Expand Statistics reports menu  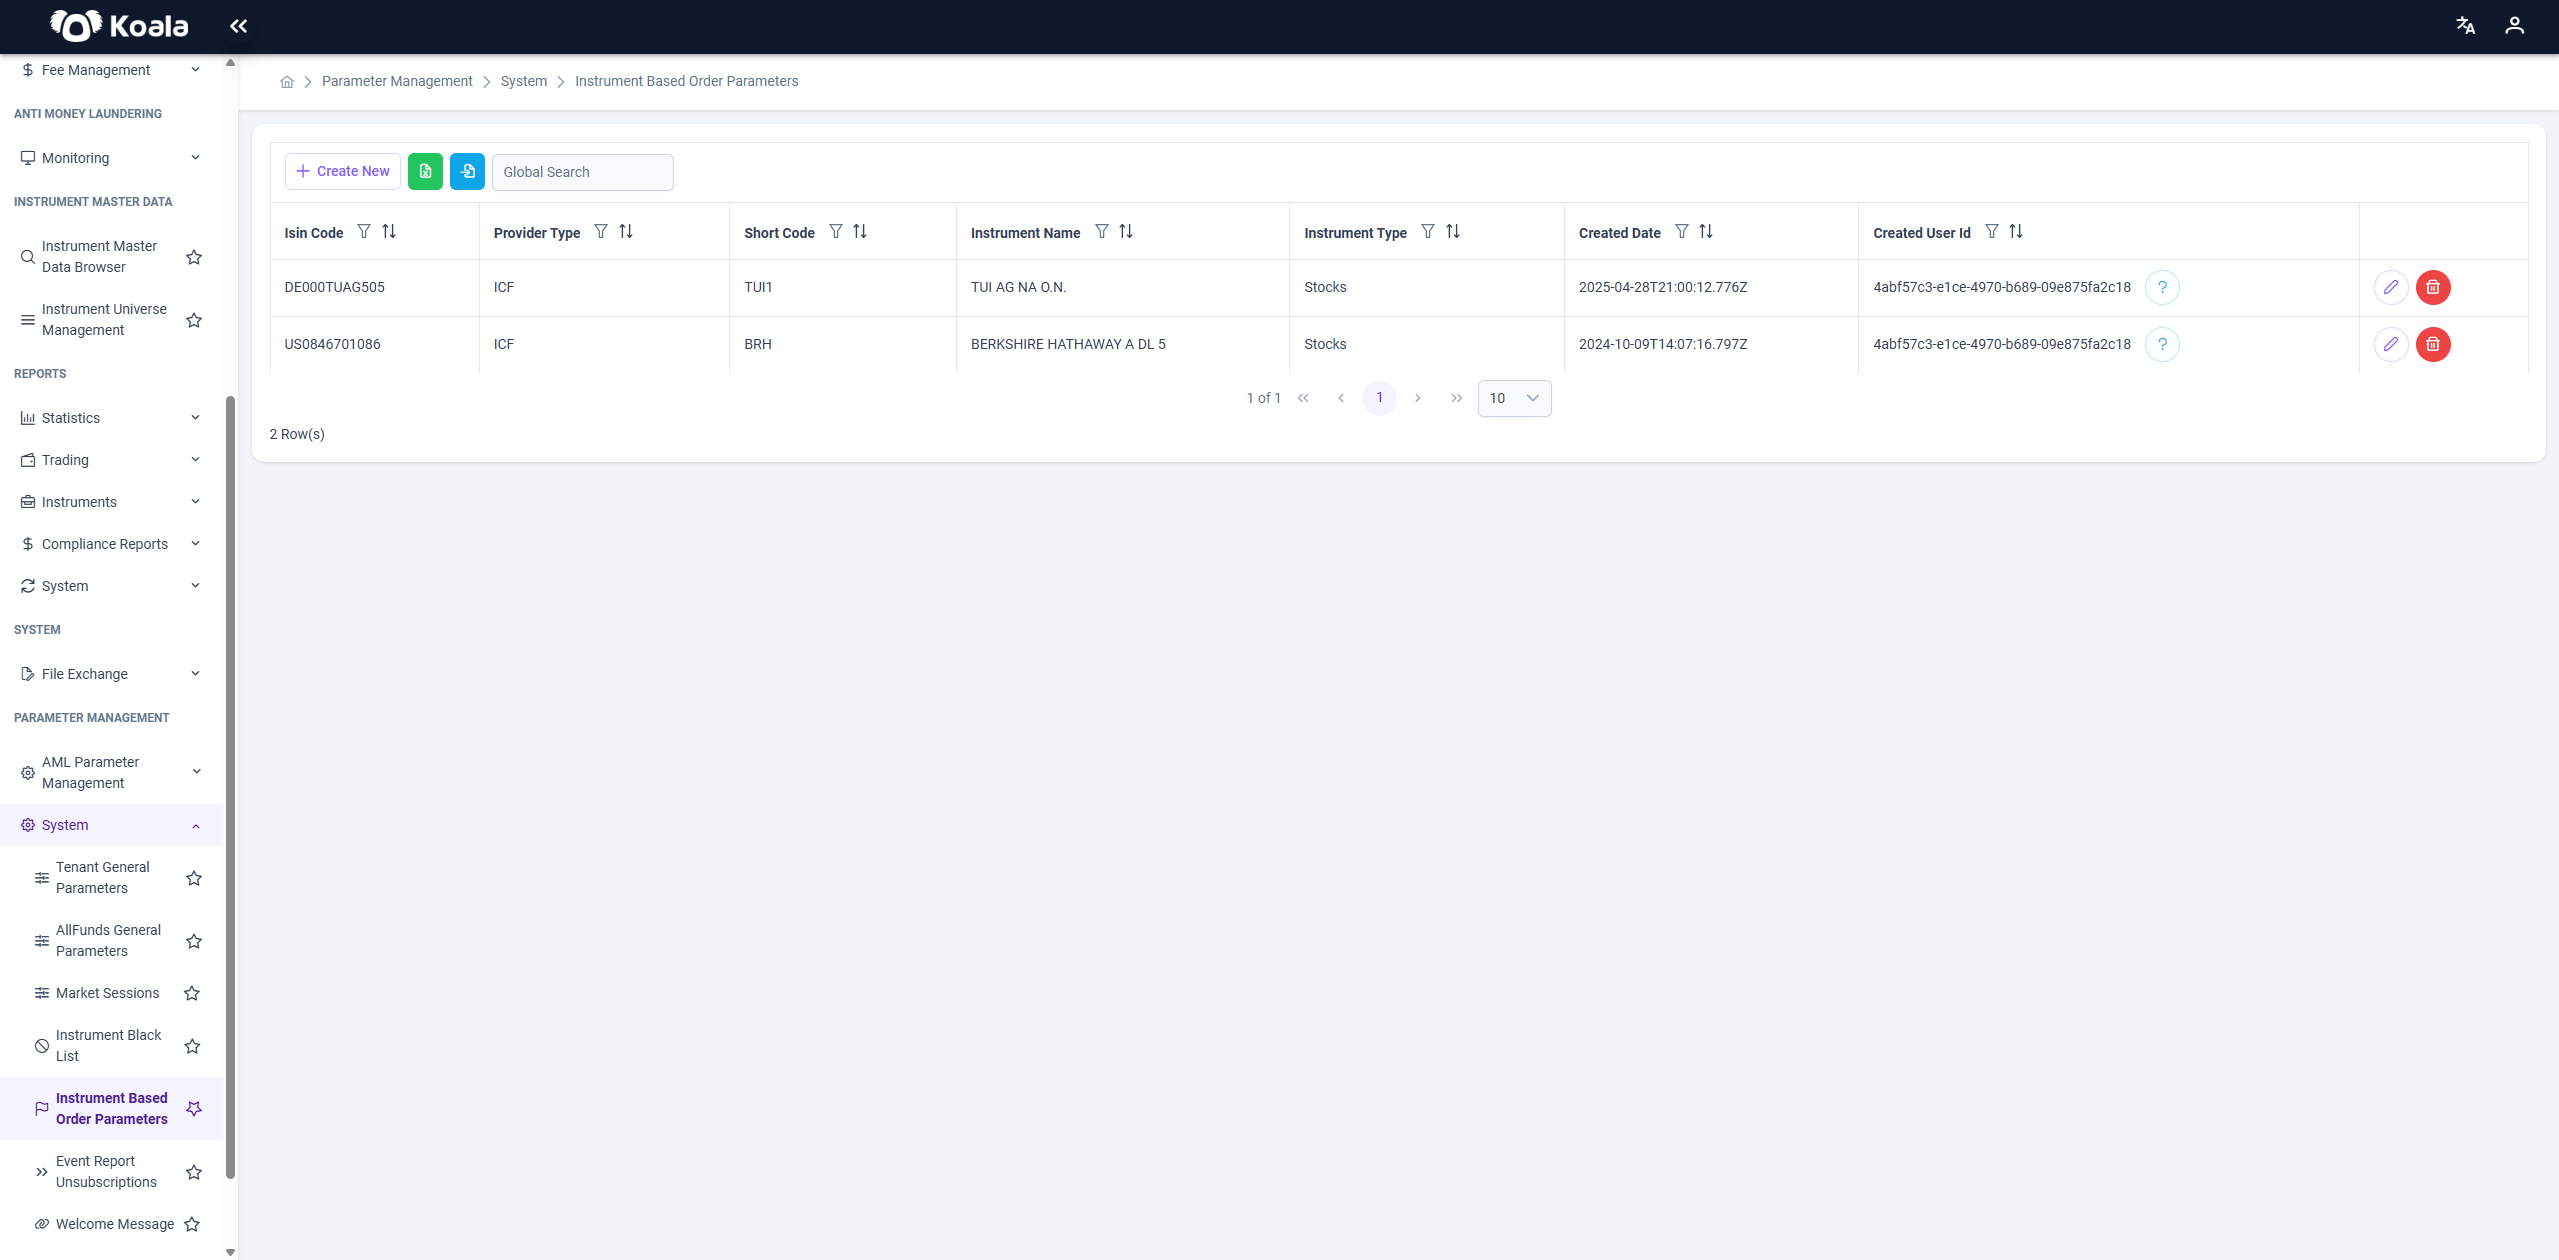pyautogui.click(x=111, y=418)
